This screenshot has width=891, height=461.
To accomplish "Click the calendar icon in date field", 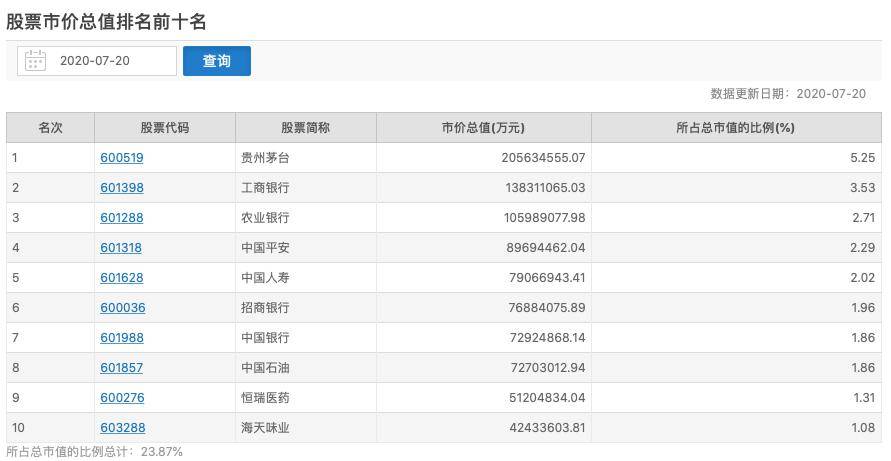I will pos(36,61).
